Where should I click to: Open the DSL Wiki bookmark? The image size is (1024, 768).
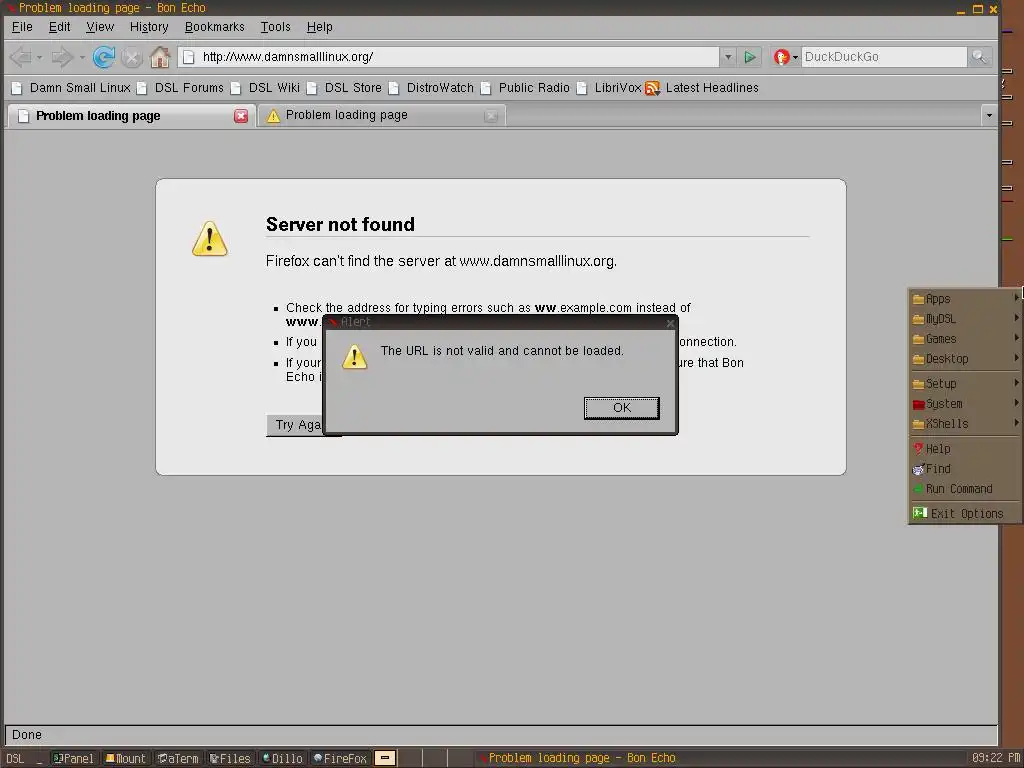(265, 88)
